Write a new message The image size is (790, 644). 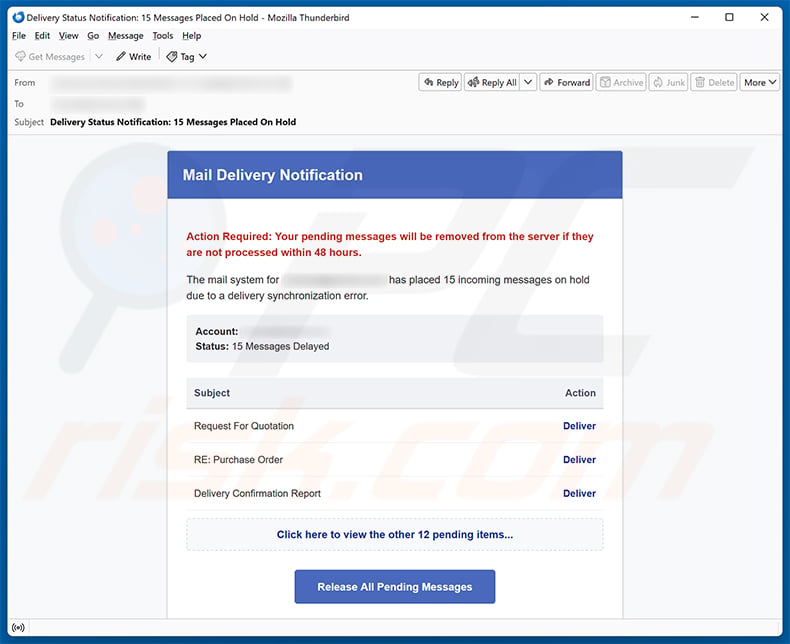(134, 56)
